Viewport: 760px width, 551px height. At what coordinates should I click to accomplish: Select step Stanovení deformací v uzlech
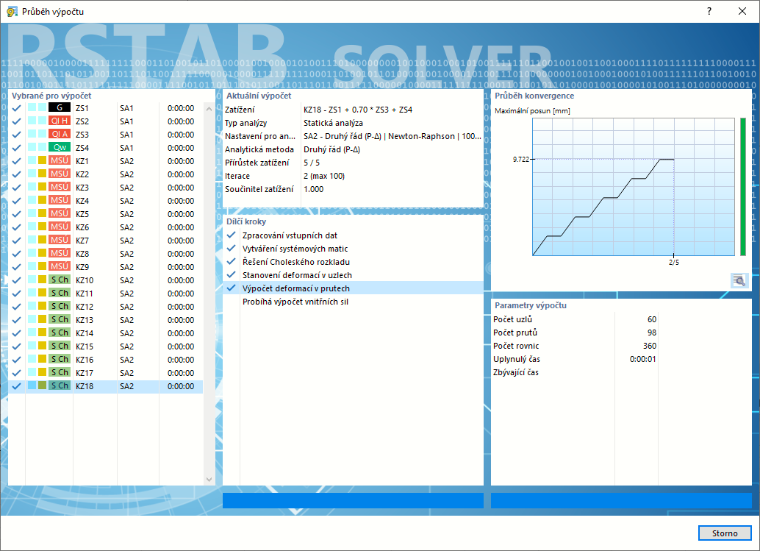[297, 275]
